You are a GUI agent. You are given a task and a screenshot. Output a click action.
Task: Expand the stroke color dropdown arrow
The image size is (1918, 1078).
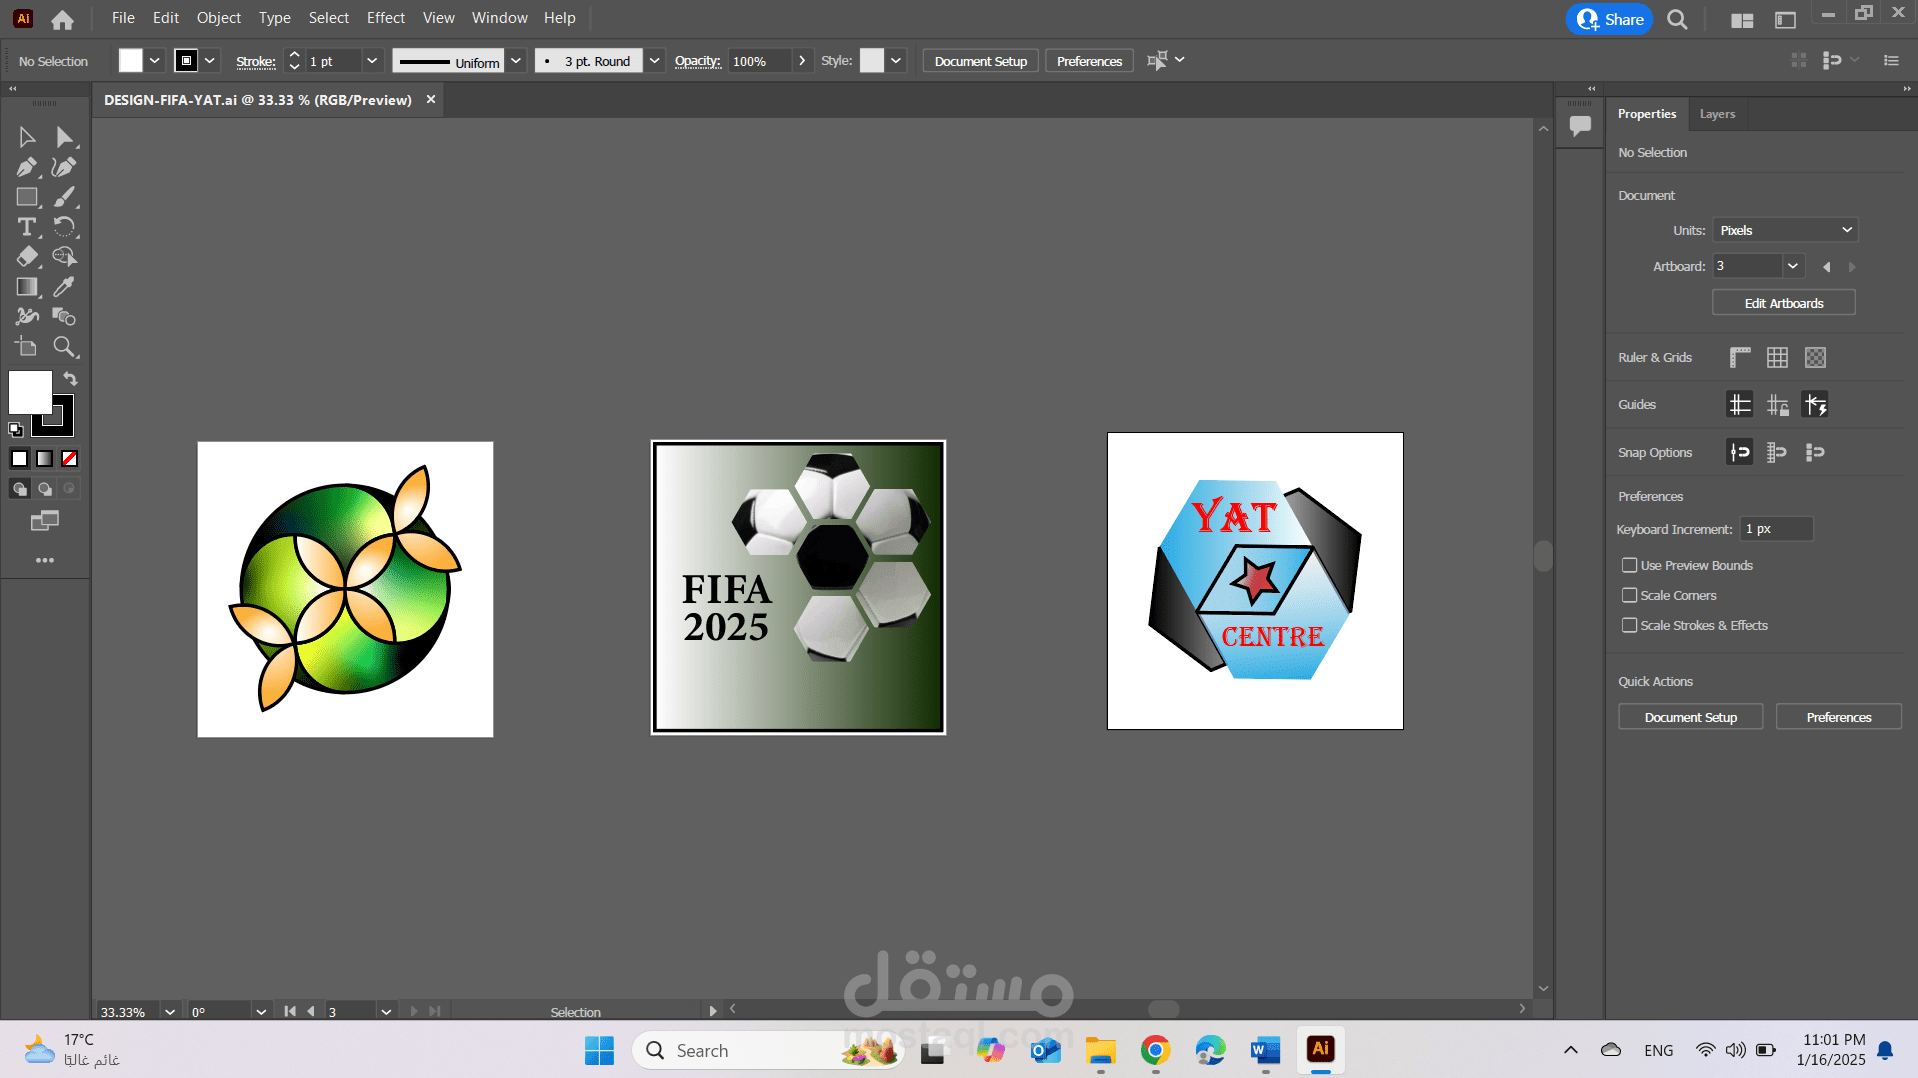click(x=210, y=61)
